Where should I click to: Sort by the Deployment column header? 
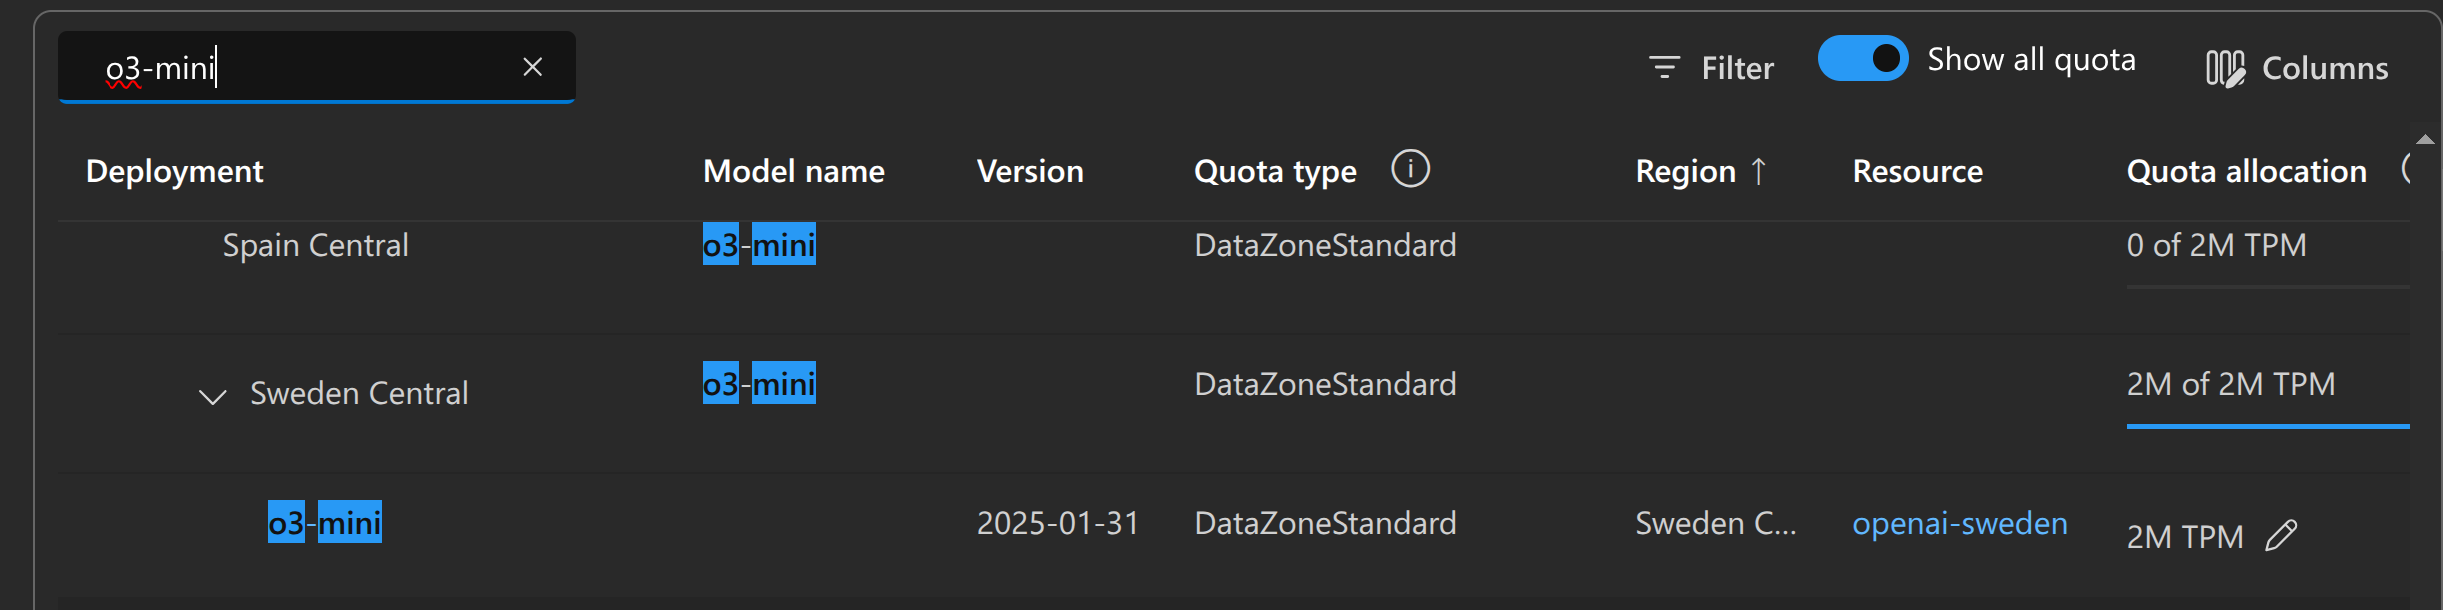[x=174, y=171]
